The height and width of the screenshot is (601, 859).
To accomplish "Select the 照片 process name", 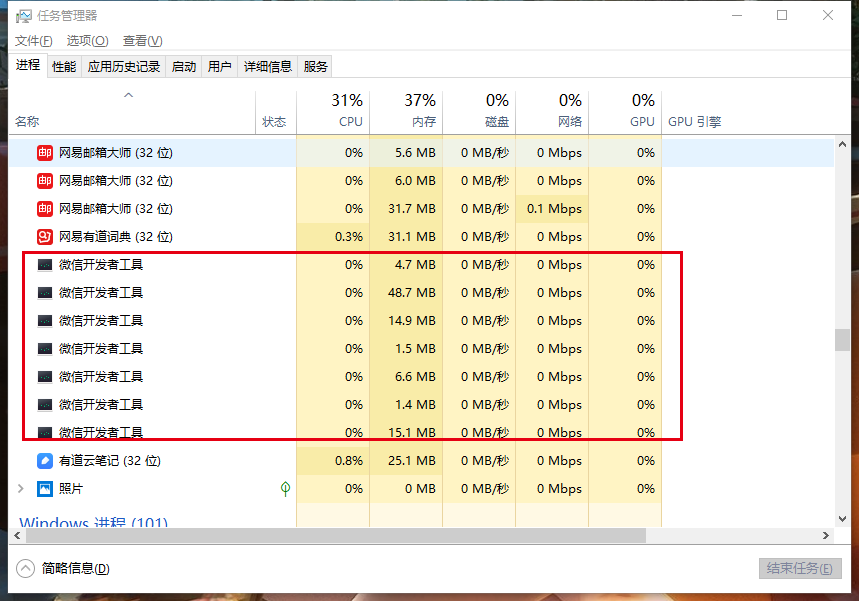I will [71, 489].
